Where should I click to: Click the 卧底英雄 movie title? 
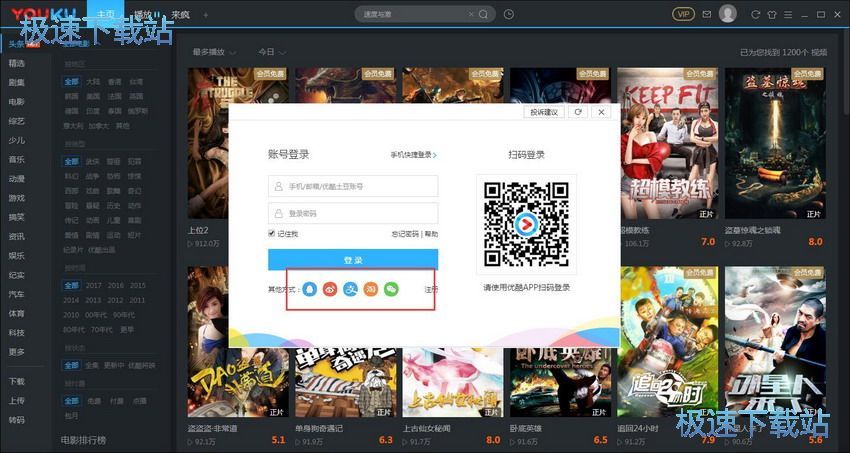(x=525, y=429)
